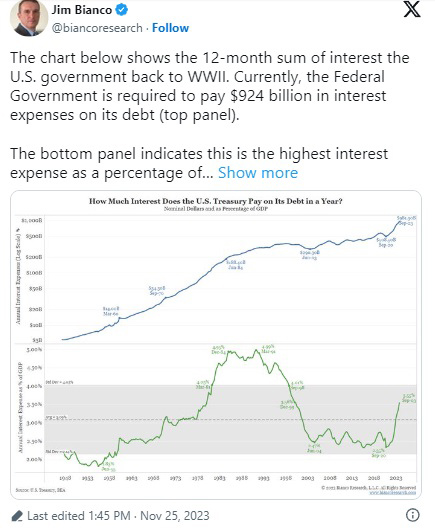Screen dimensions: 435x528
Task: Open the info circle icon
Action: (x=413, y=515)
